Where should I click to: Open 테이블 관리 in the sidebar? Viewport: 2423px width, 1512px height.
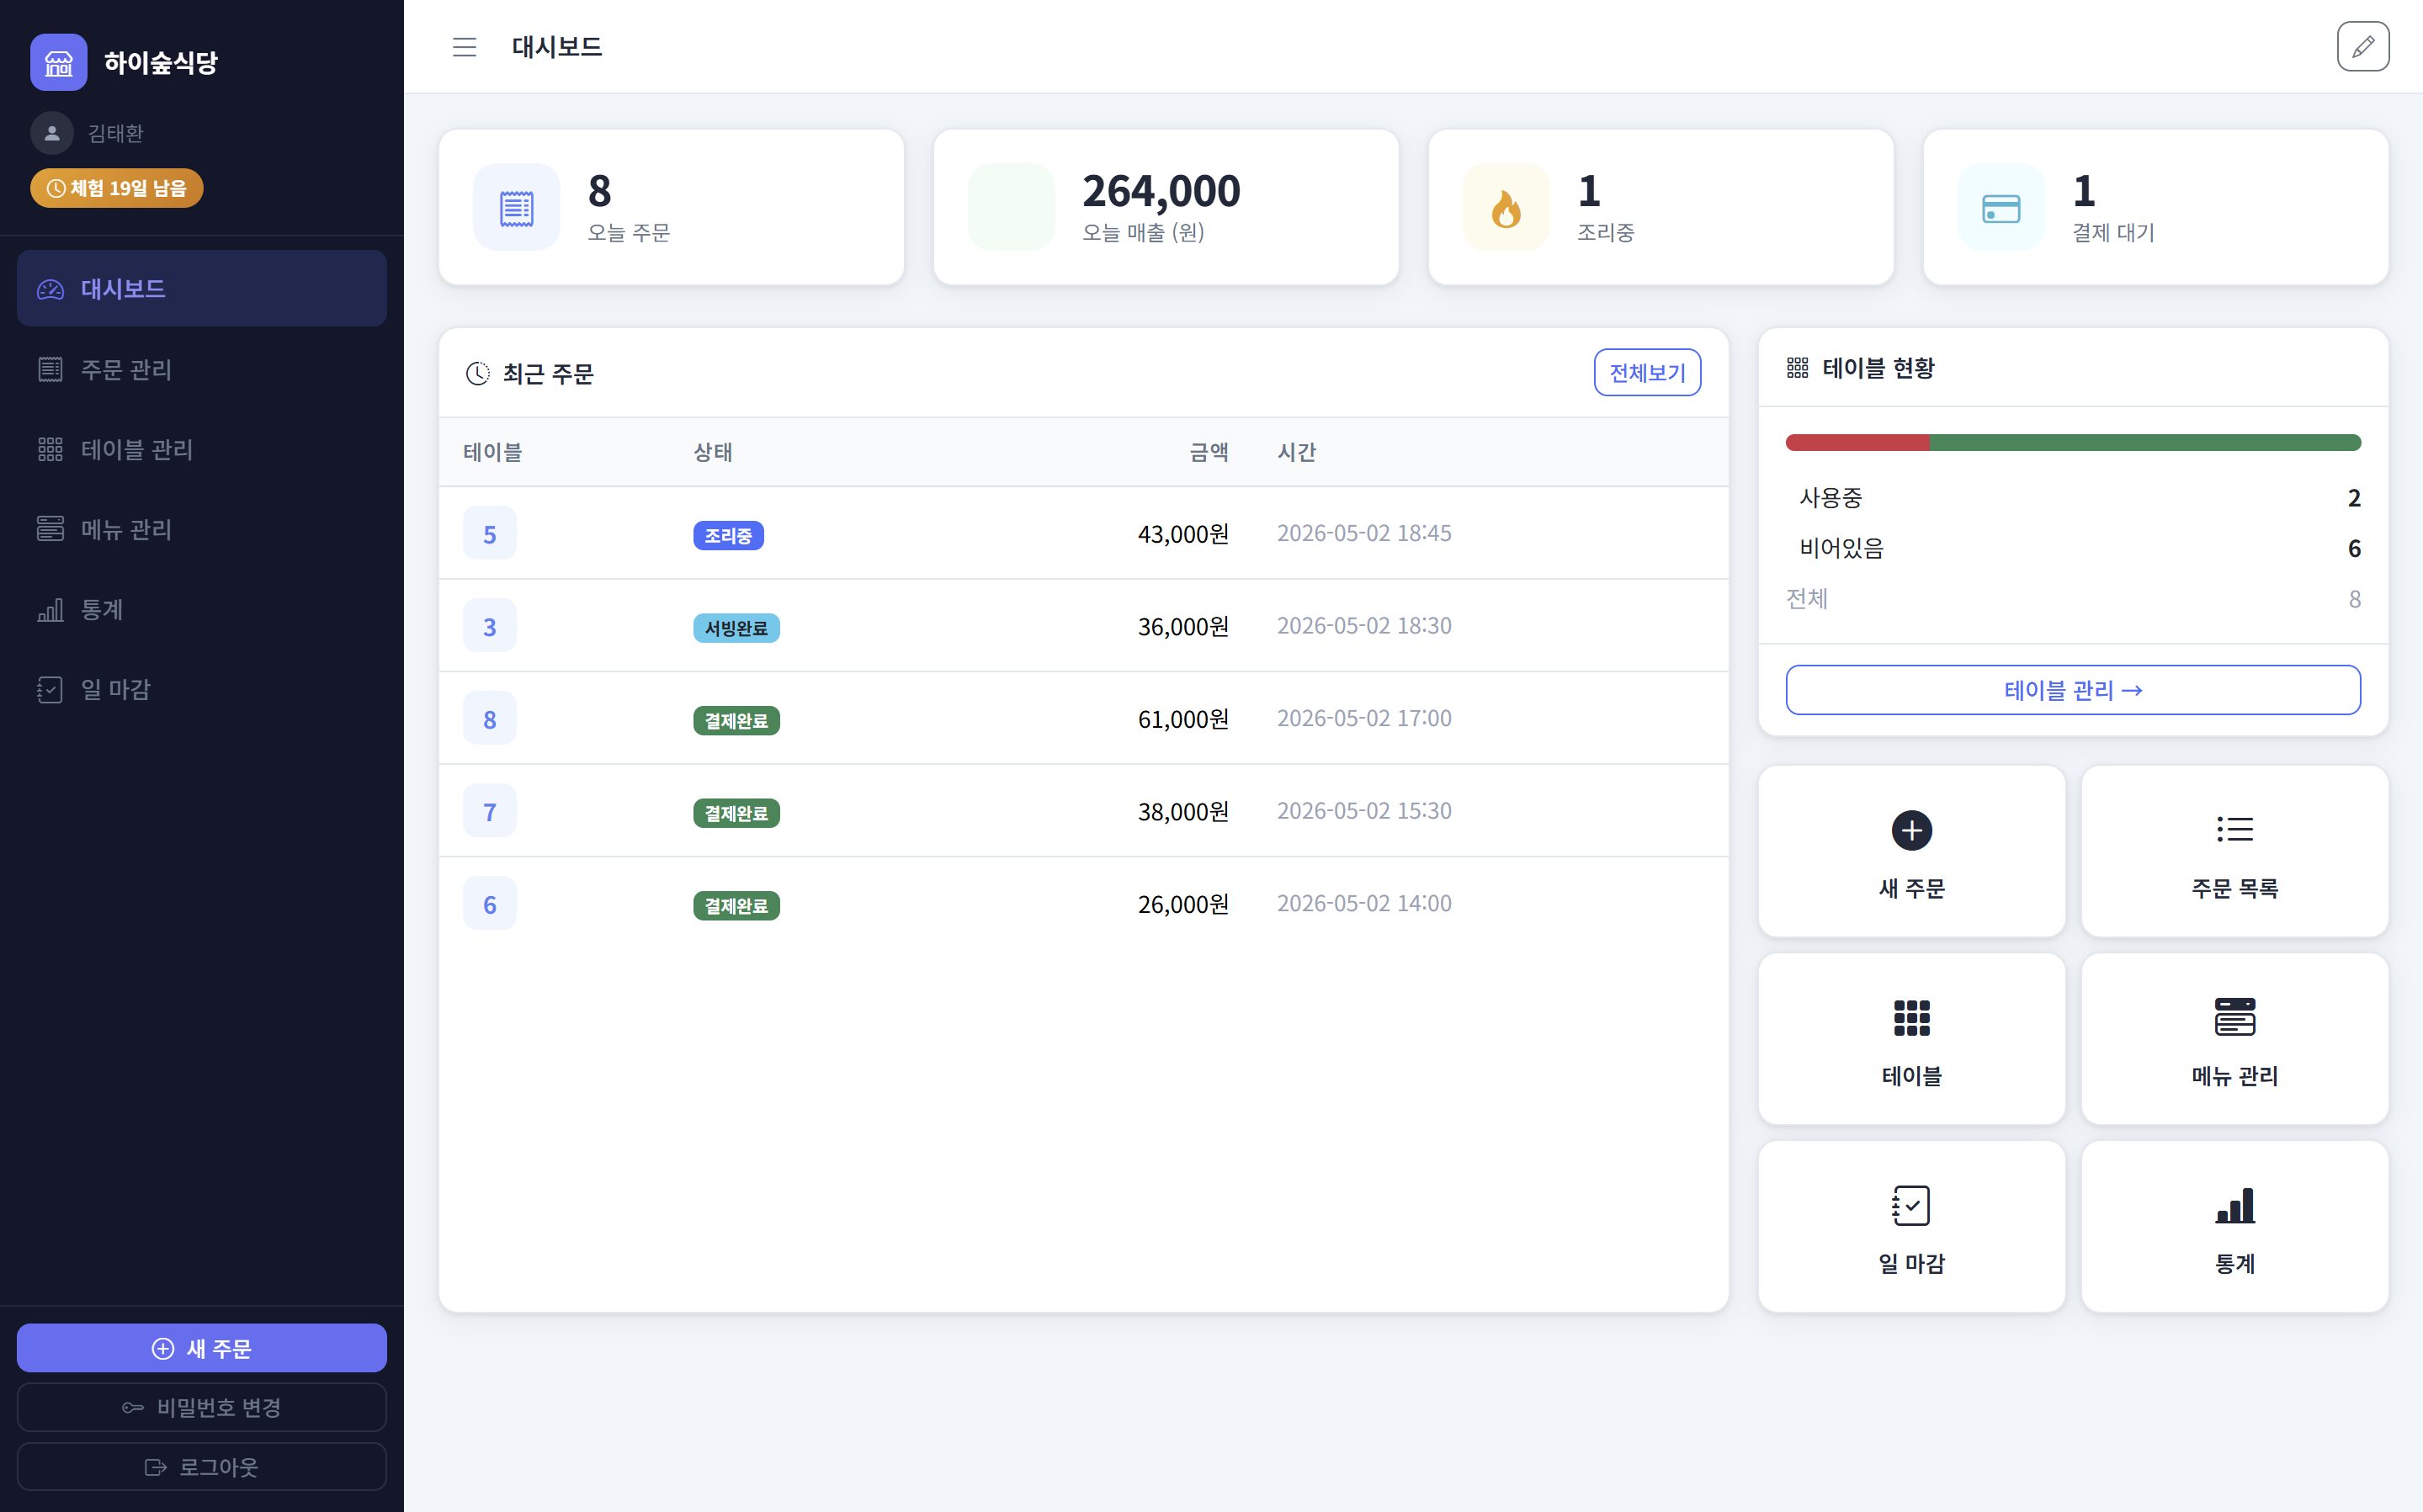[202, 449]
